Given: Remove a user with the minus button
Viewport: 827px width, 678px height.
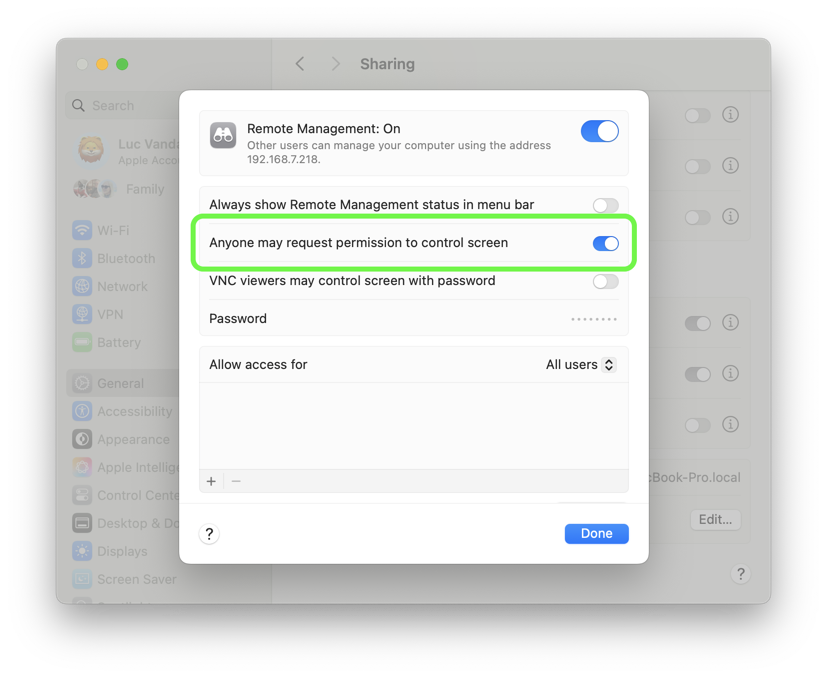Looking at the screenshot, I should [x=236, y=481].
